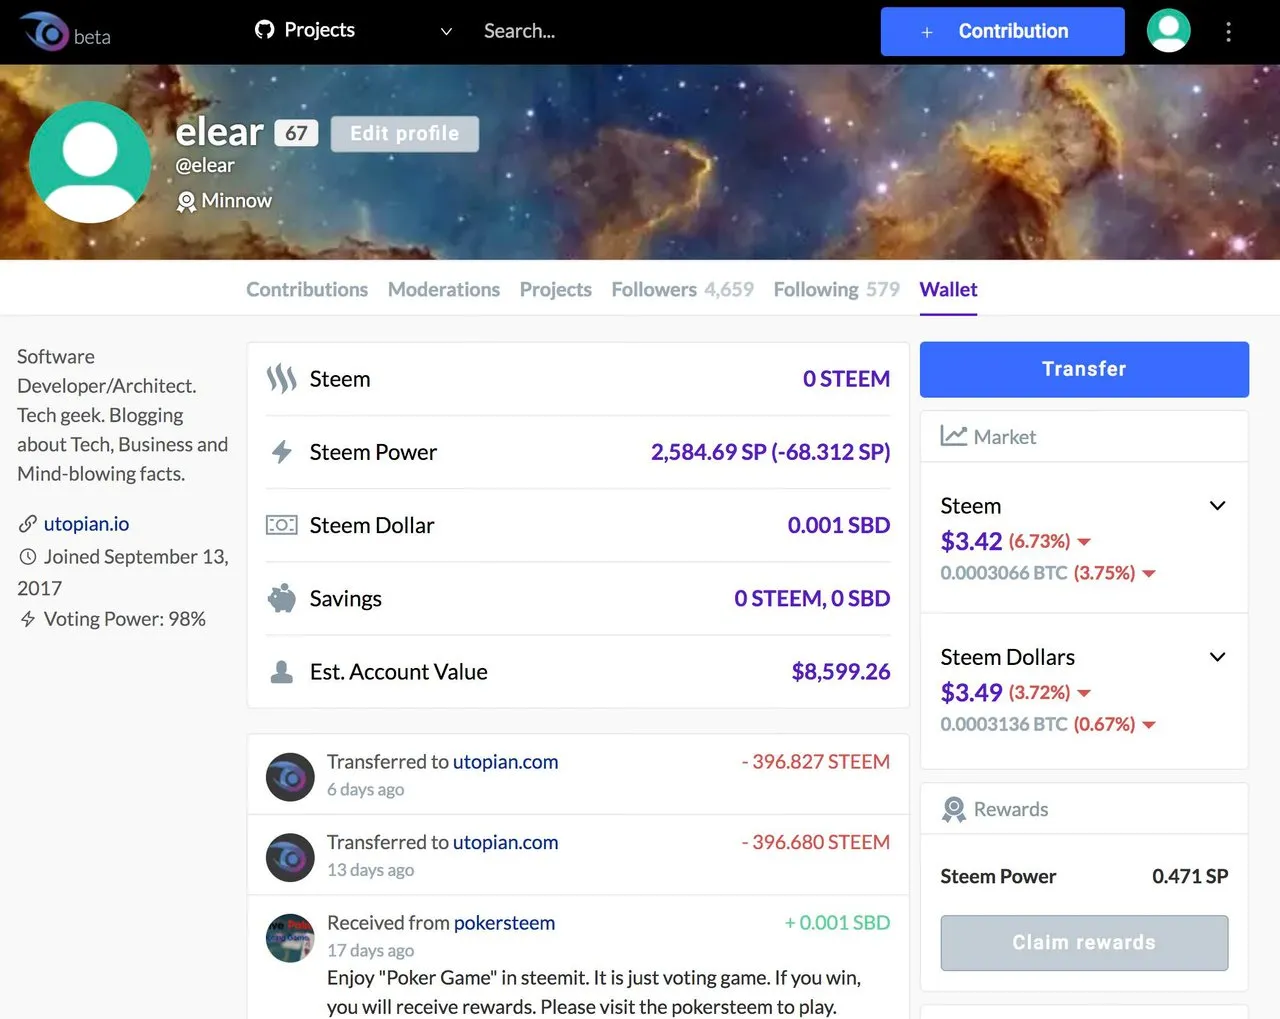Click the Steem Power lightning icon

point(282,452)
